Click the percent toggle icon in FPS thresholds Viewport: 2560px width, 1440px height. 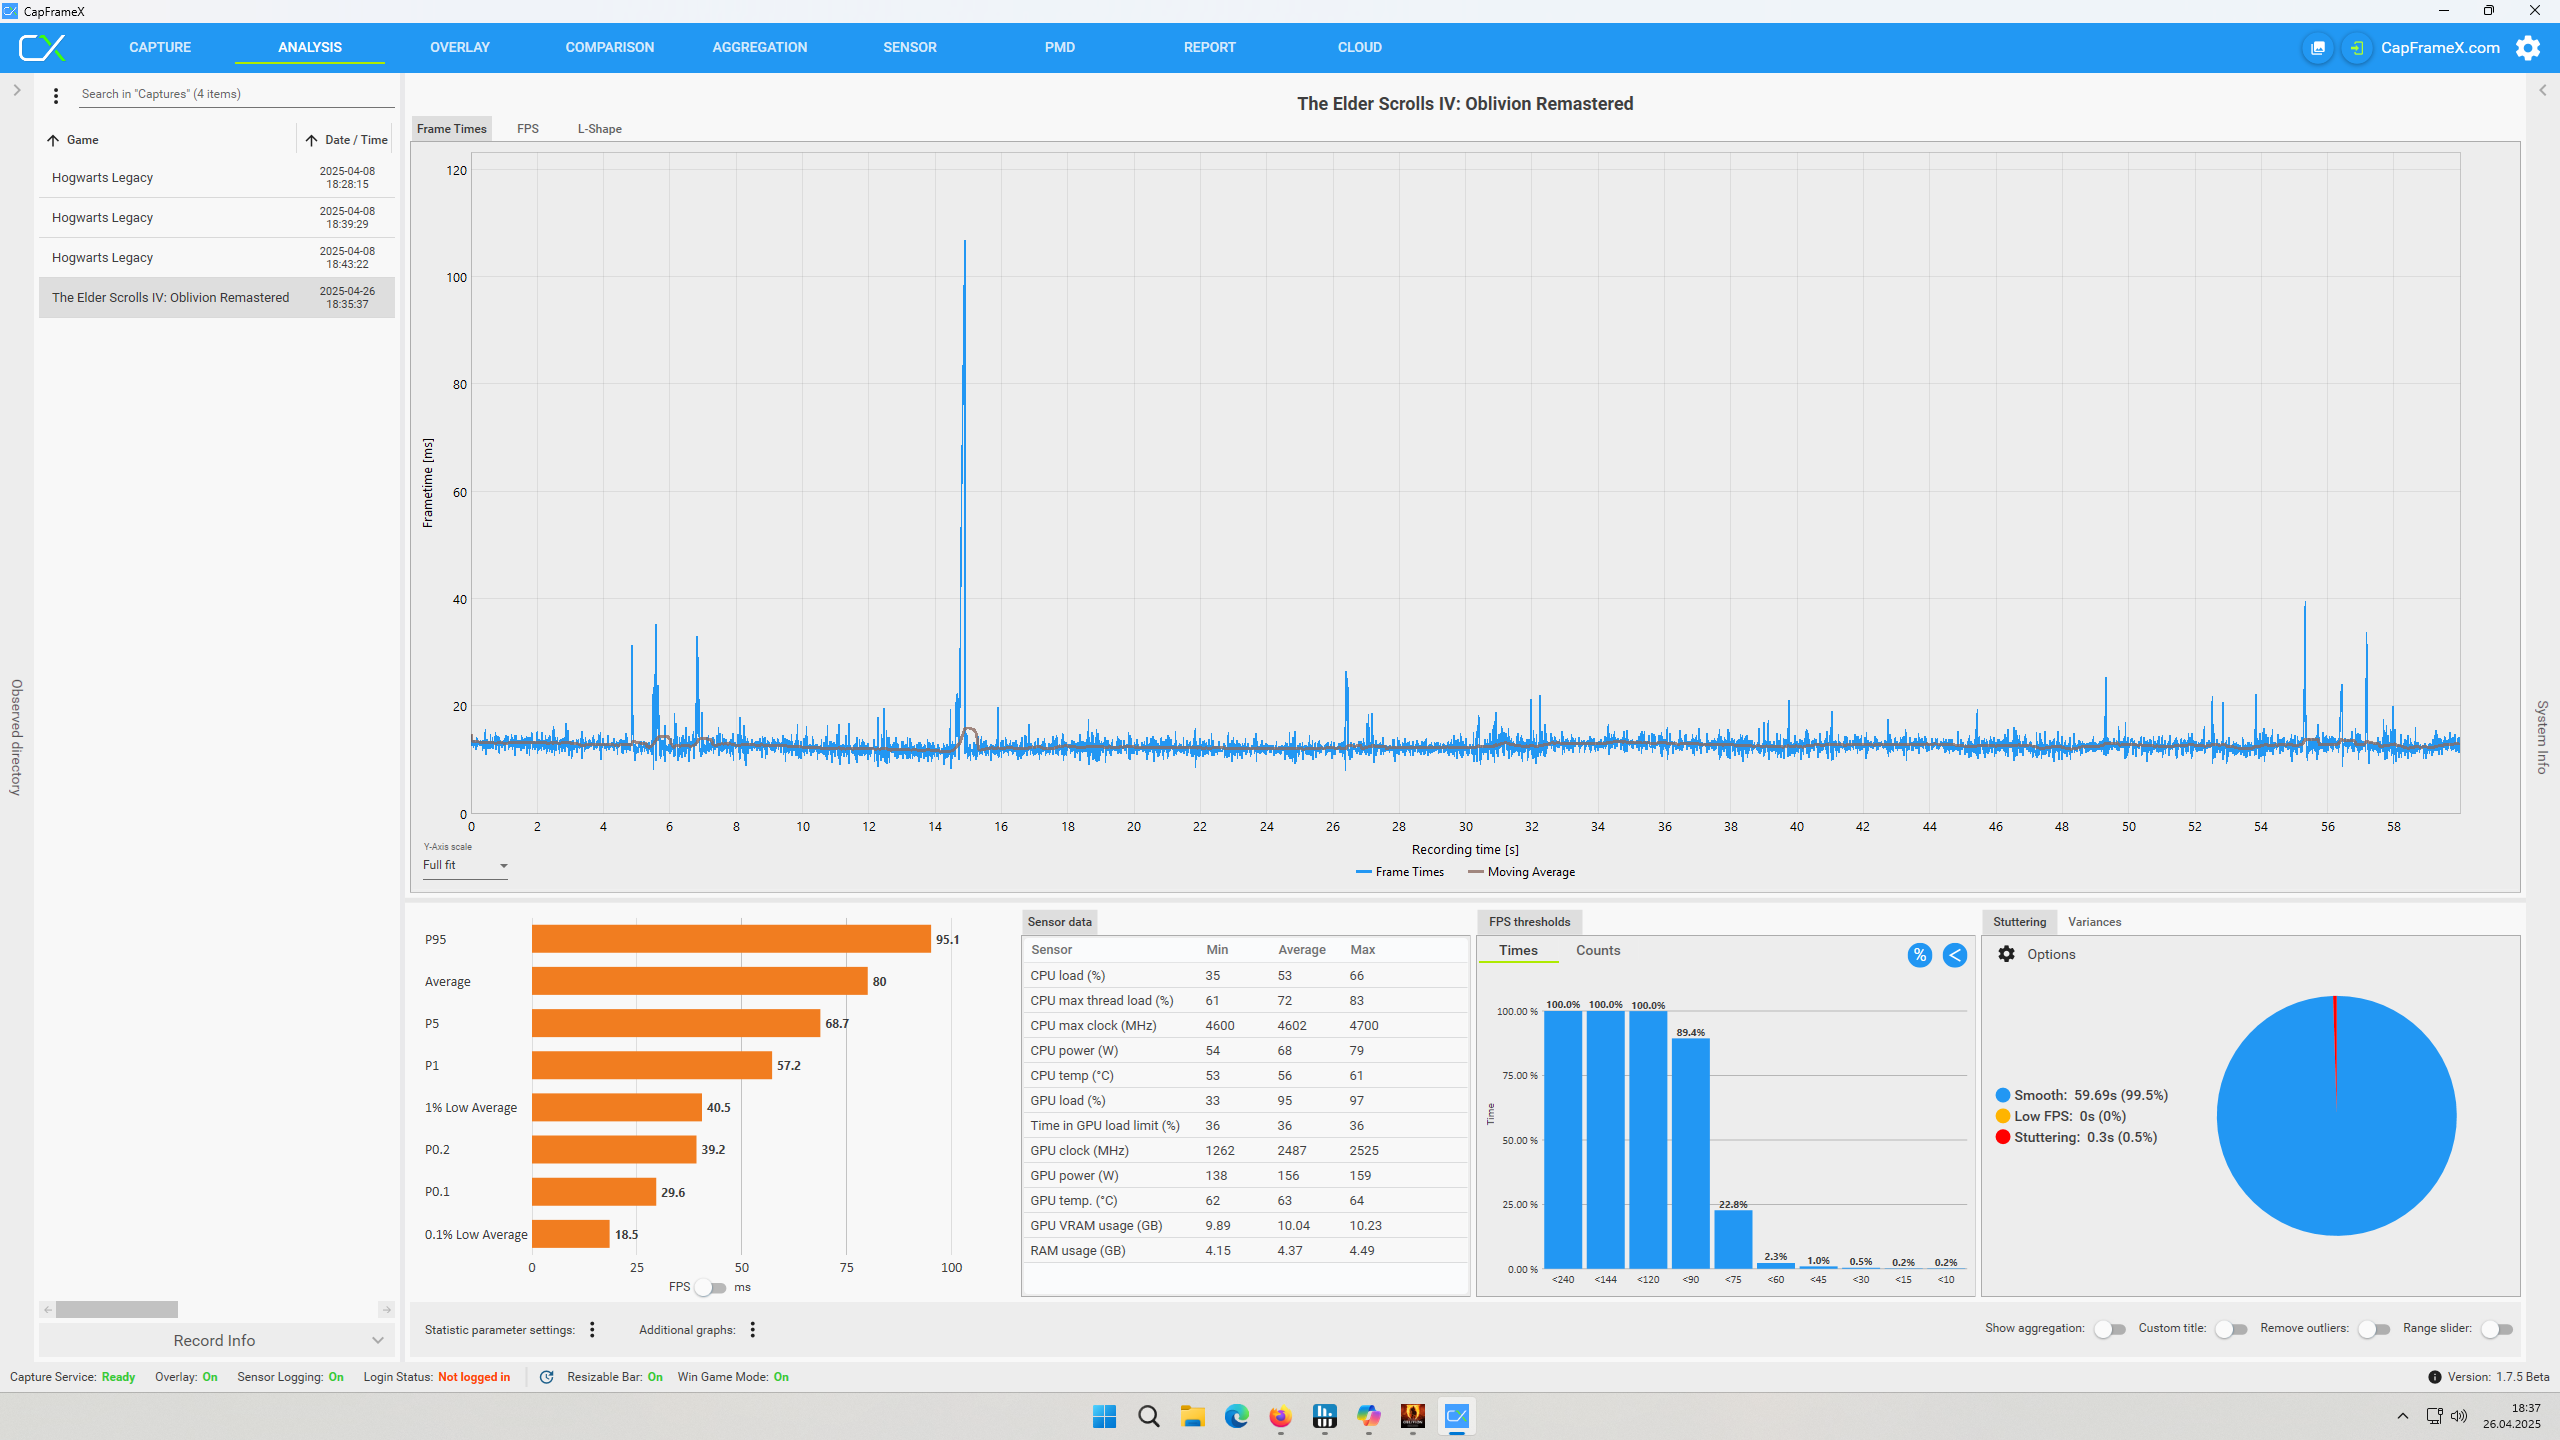pos(1919,955)
